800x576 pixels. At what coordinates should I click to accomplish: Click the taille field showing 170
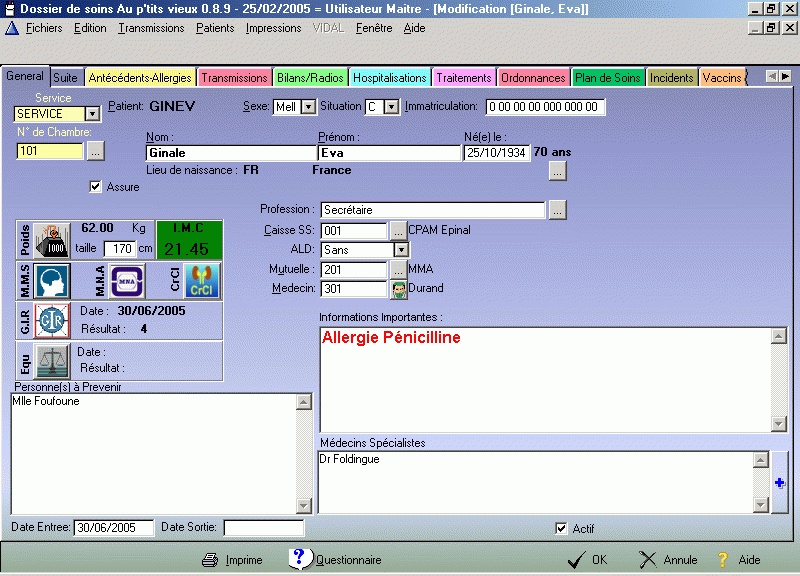click(120, 248)
